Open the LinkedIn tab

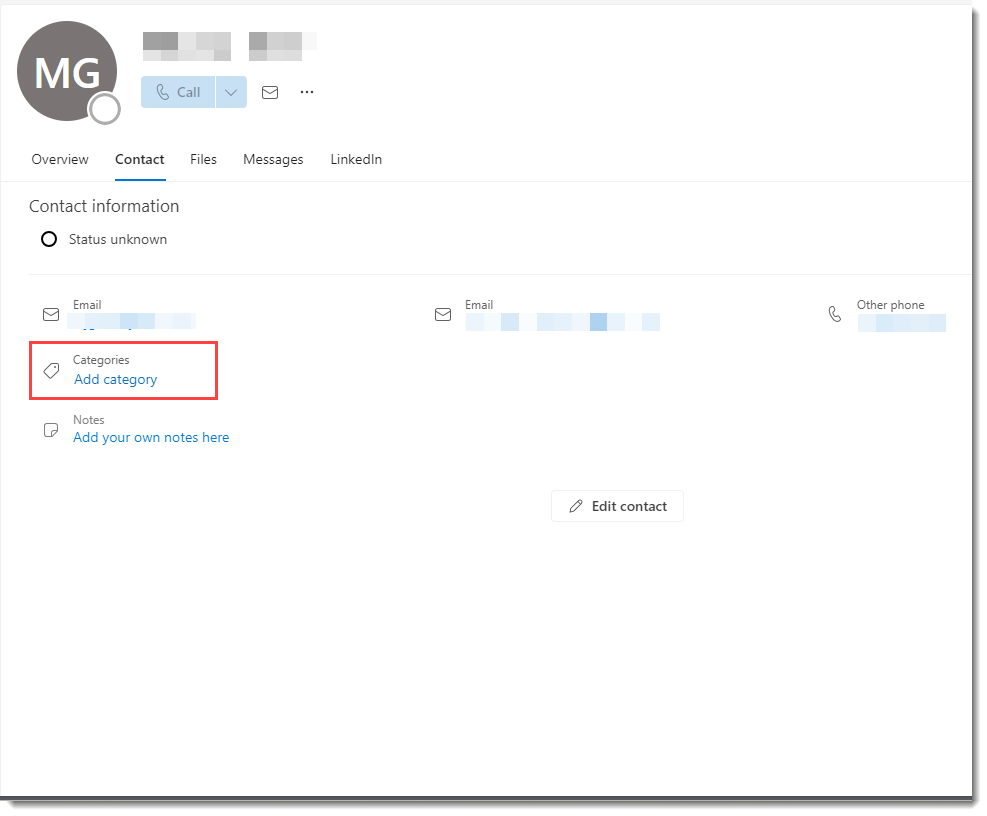click(x=356, y=159)
